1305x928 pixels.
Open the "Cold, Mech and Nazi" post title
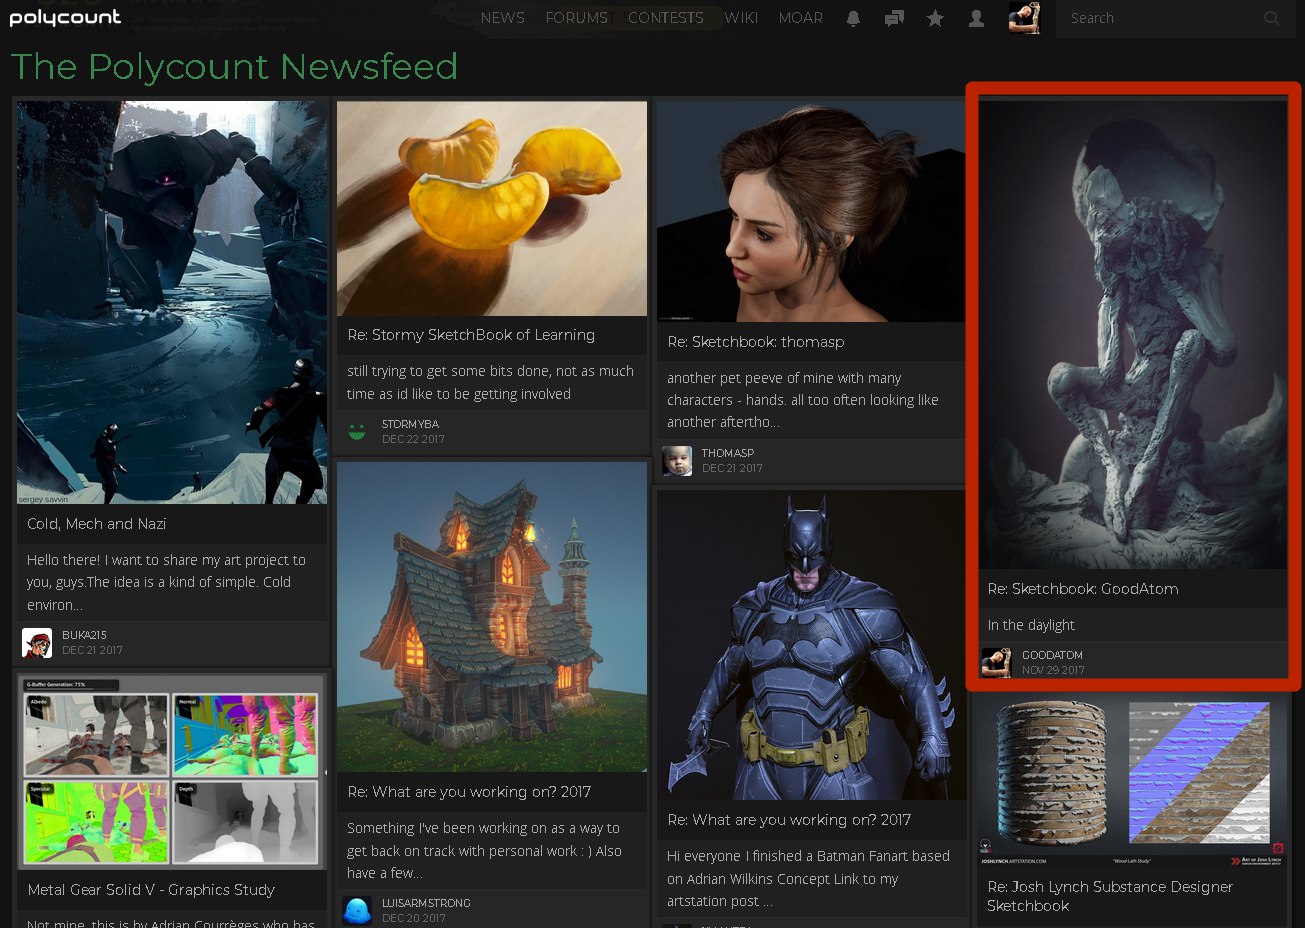coord(97,524)
